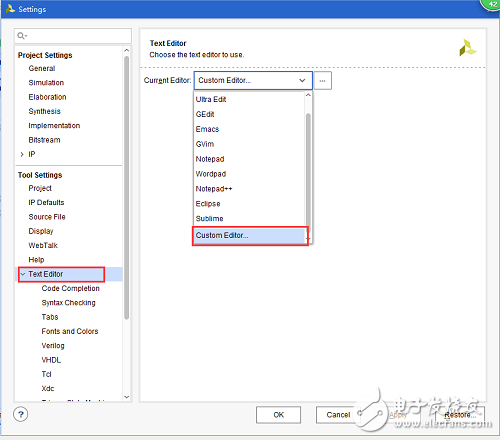Image resolution: width=500 pixels, height=440 pixels.
Task: Select Custom Editor... in the dropdown list
Action: coord(249,235)
